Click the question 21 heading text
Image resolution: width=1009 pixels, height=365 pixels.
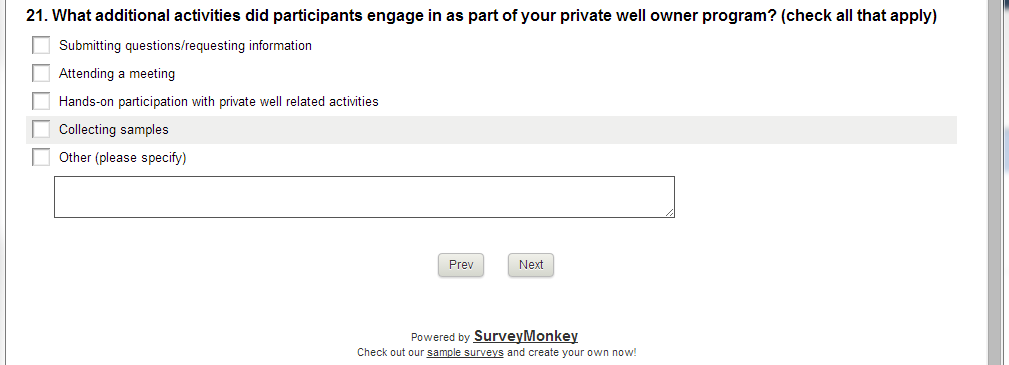click(x=481, y=16)
